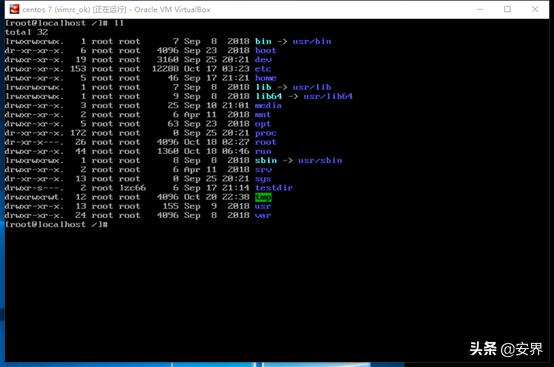Click the etc directory name

[263, 69]
